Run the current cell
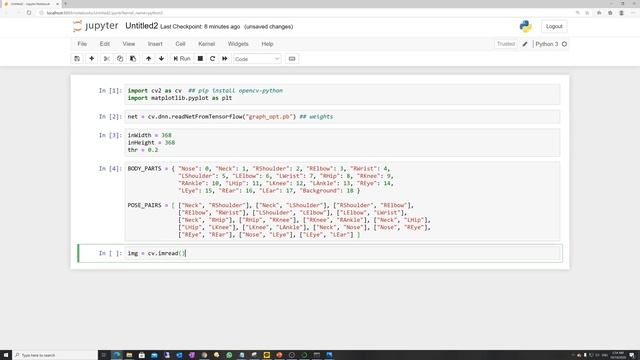This screenshot has height=360, width=640. coord(182,59)
